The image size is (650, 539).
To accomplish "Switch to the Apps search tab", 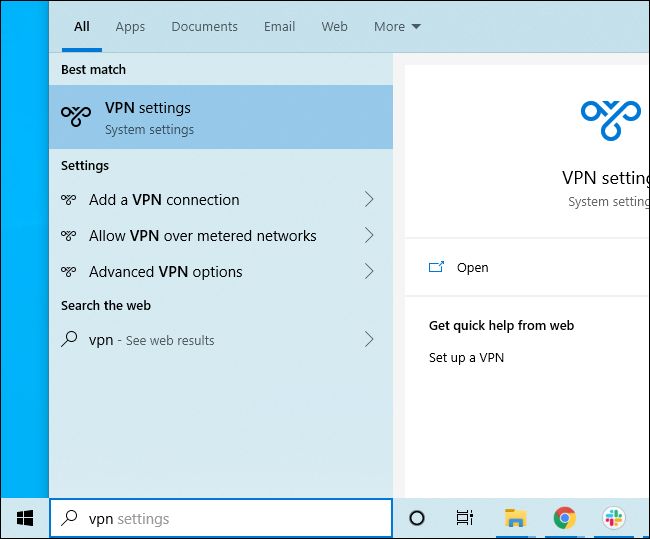I will (130, 27).
